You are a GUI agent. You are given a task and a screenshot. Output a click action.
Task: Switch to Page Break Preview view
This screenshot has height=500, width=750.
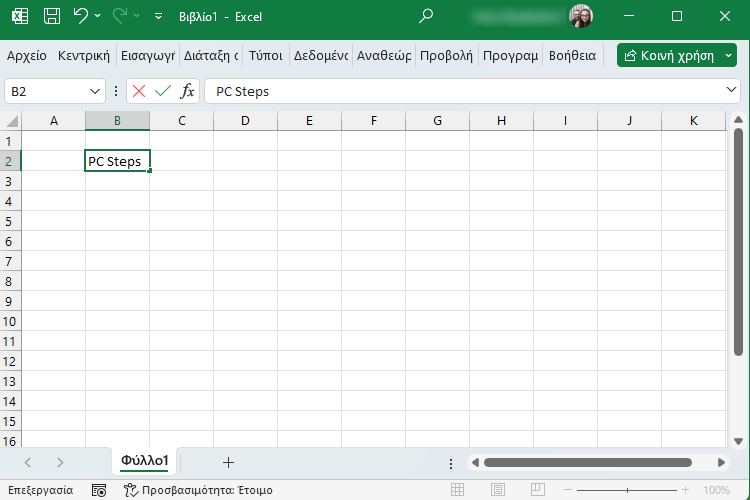tap(540, 490)
